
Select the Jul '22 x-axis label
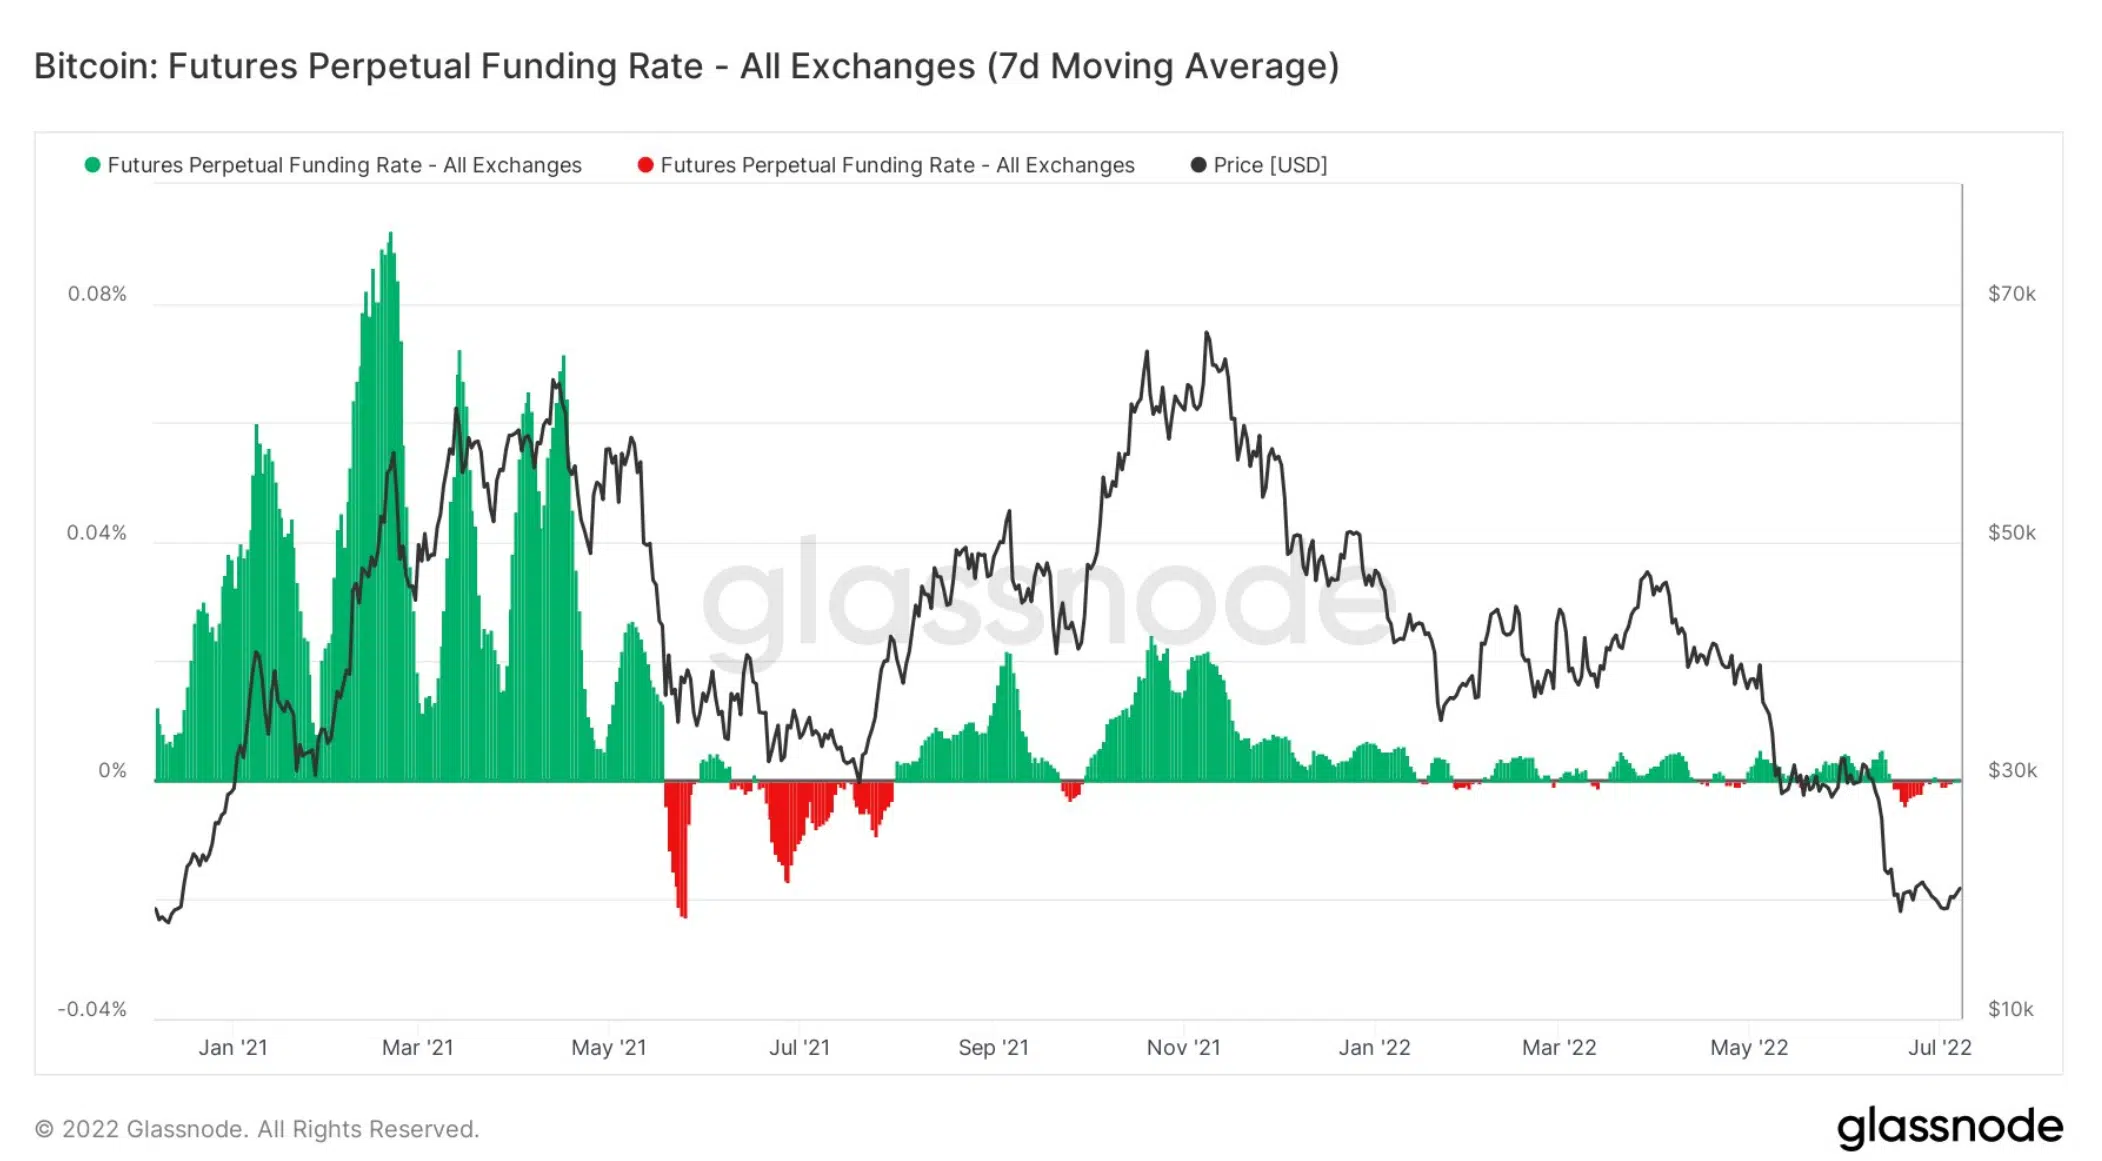1939,1047
